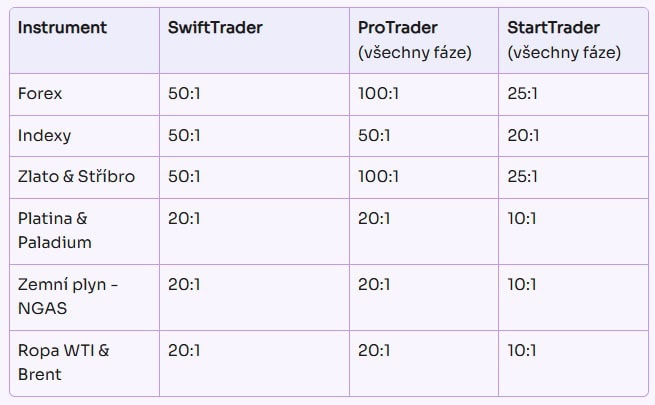
Task: Select the StartTrader column header
Action: [x=553, y=28]
